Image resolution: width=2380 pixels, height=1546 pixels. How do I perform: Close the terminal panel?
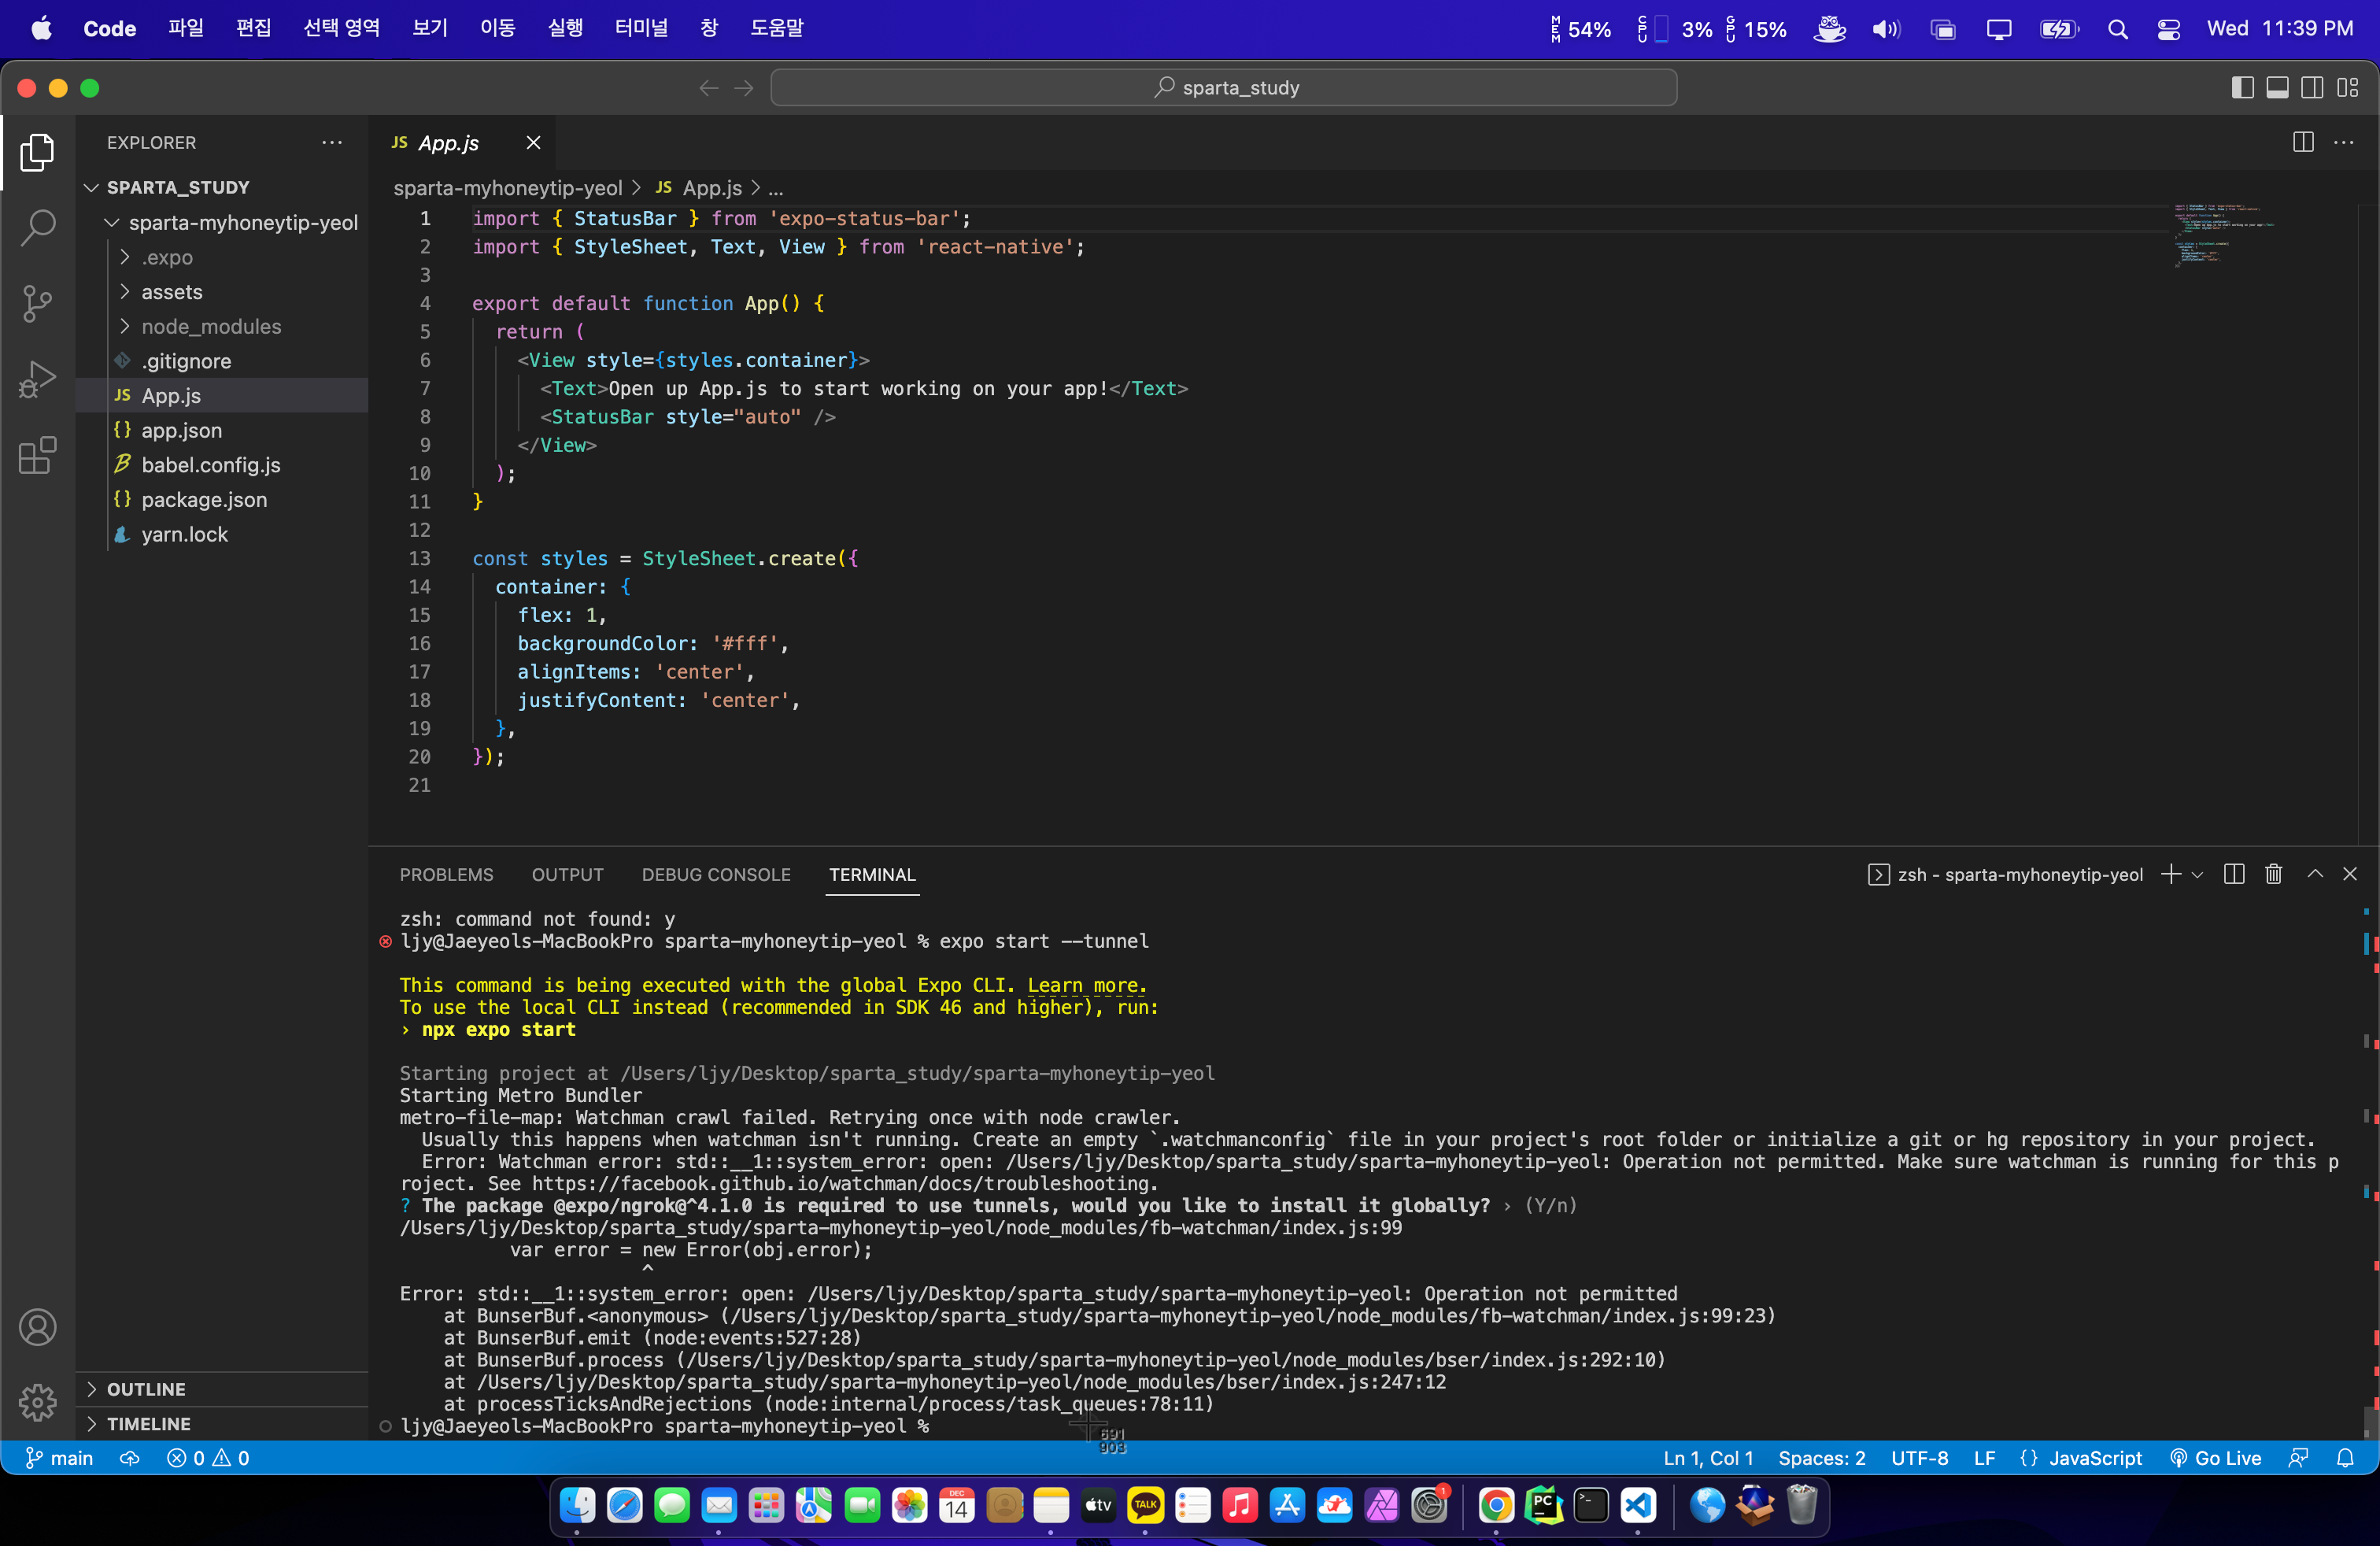tap(2350, 875)
